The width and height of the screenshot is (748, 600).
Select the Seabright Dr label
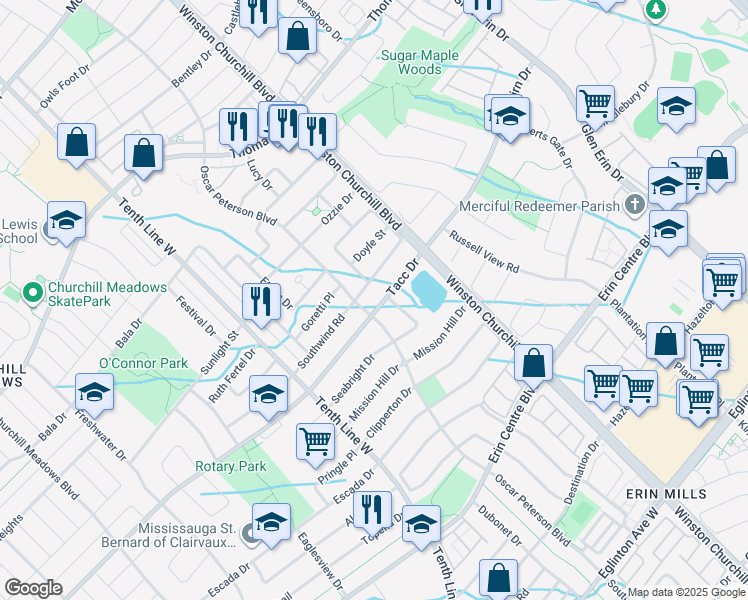point(352,379)
